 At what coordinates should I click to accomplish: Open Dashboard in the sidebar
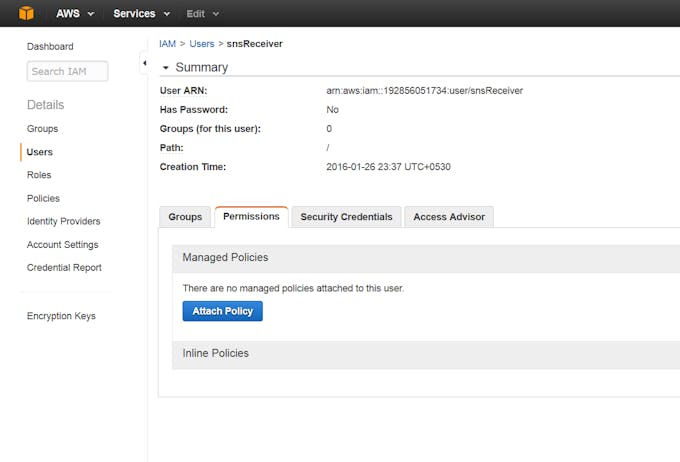point(50,46)
